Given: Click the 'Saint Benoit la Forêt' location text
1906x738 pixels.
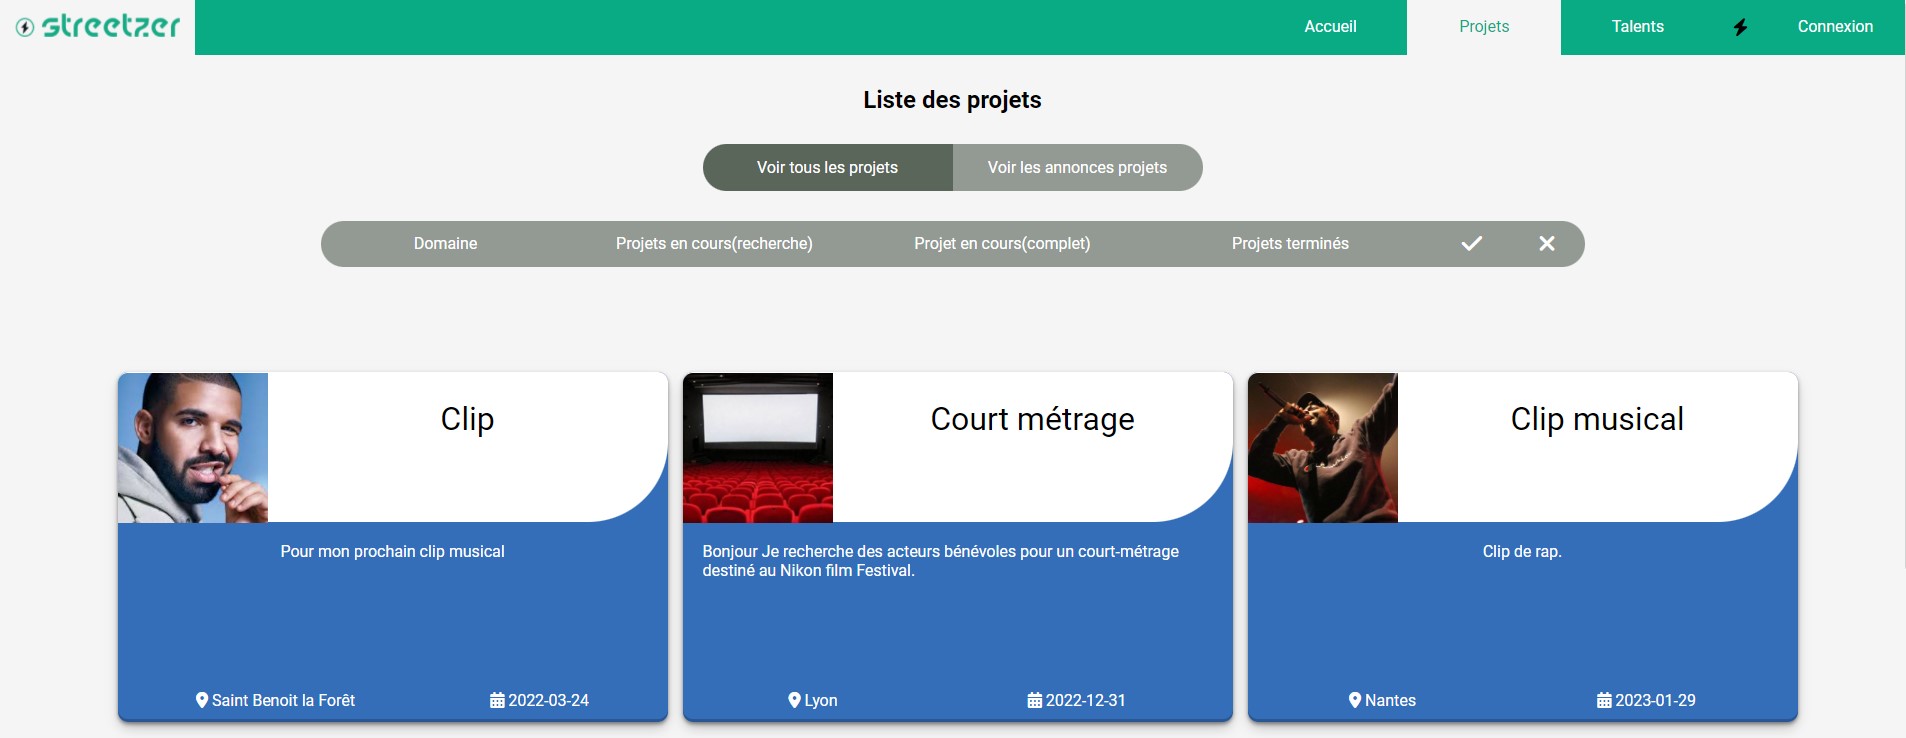Looking at the screenshot, I should [x=283, y=701].
